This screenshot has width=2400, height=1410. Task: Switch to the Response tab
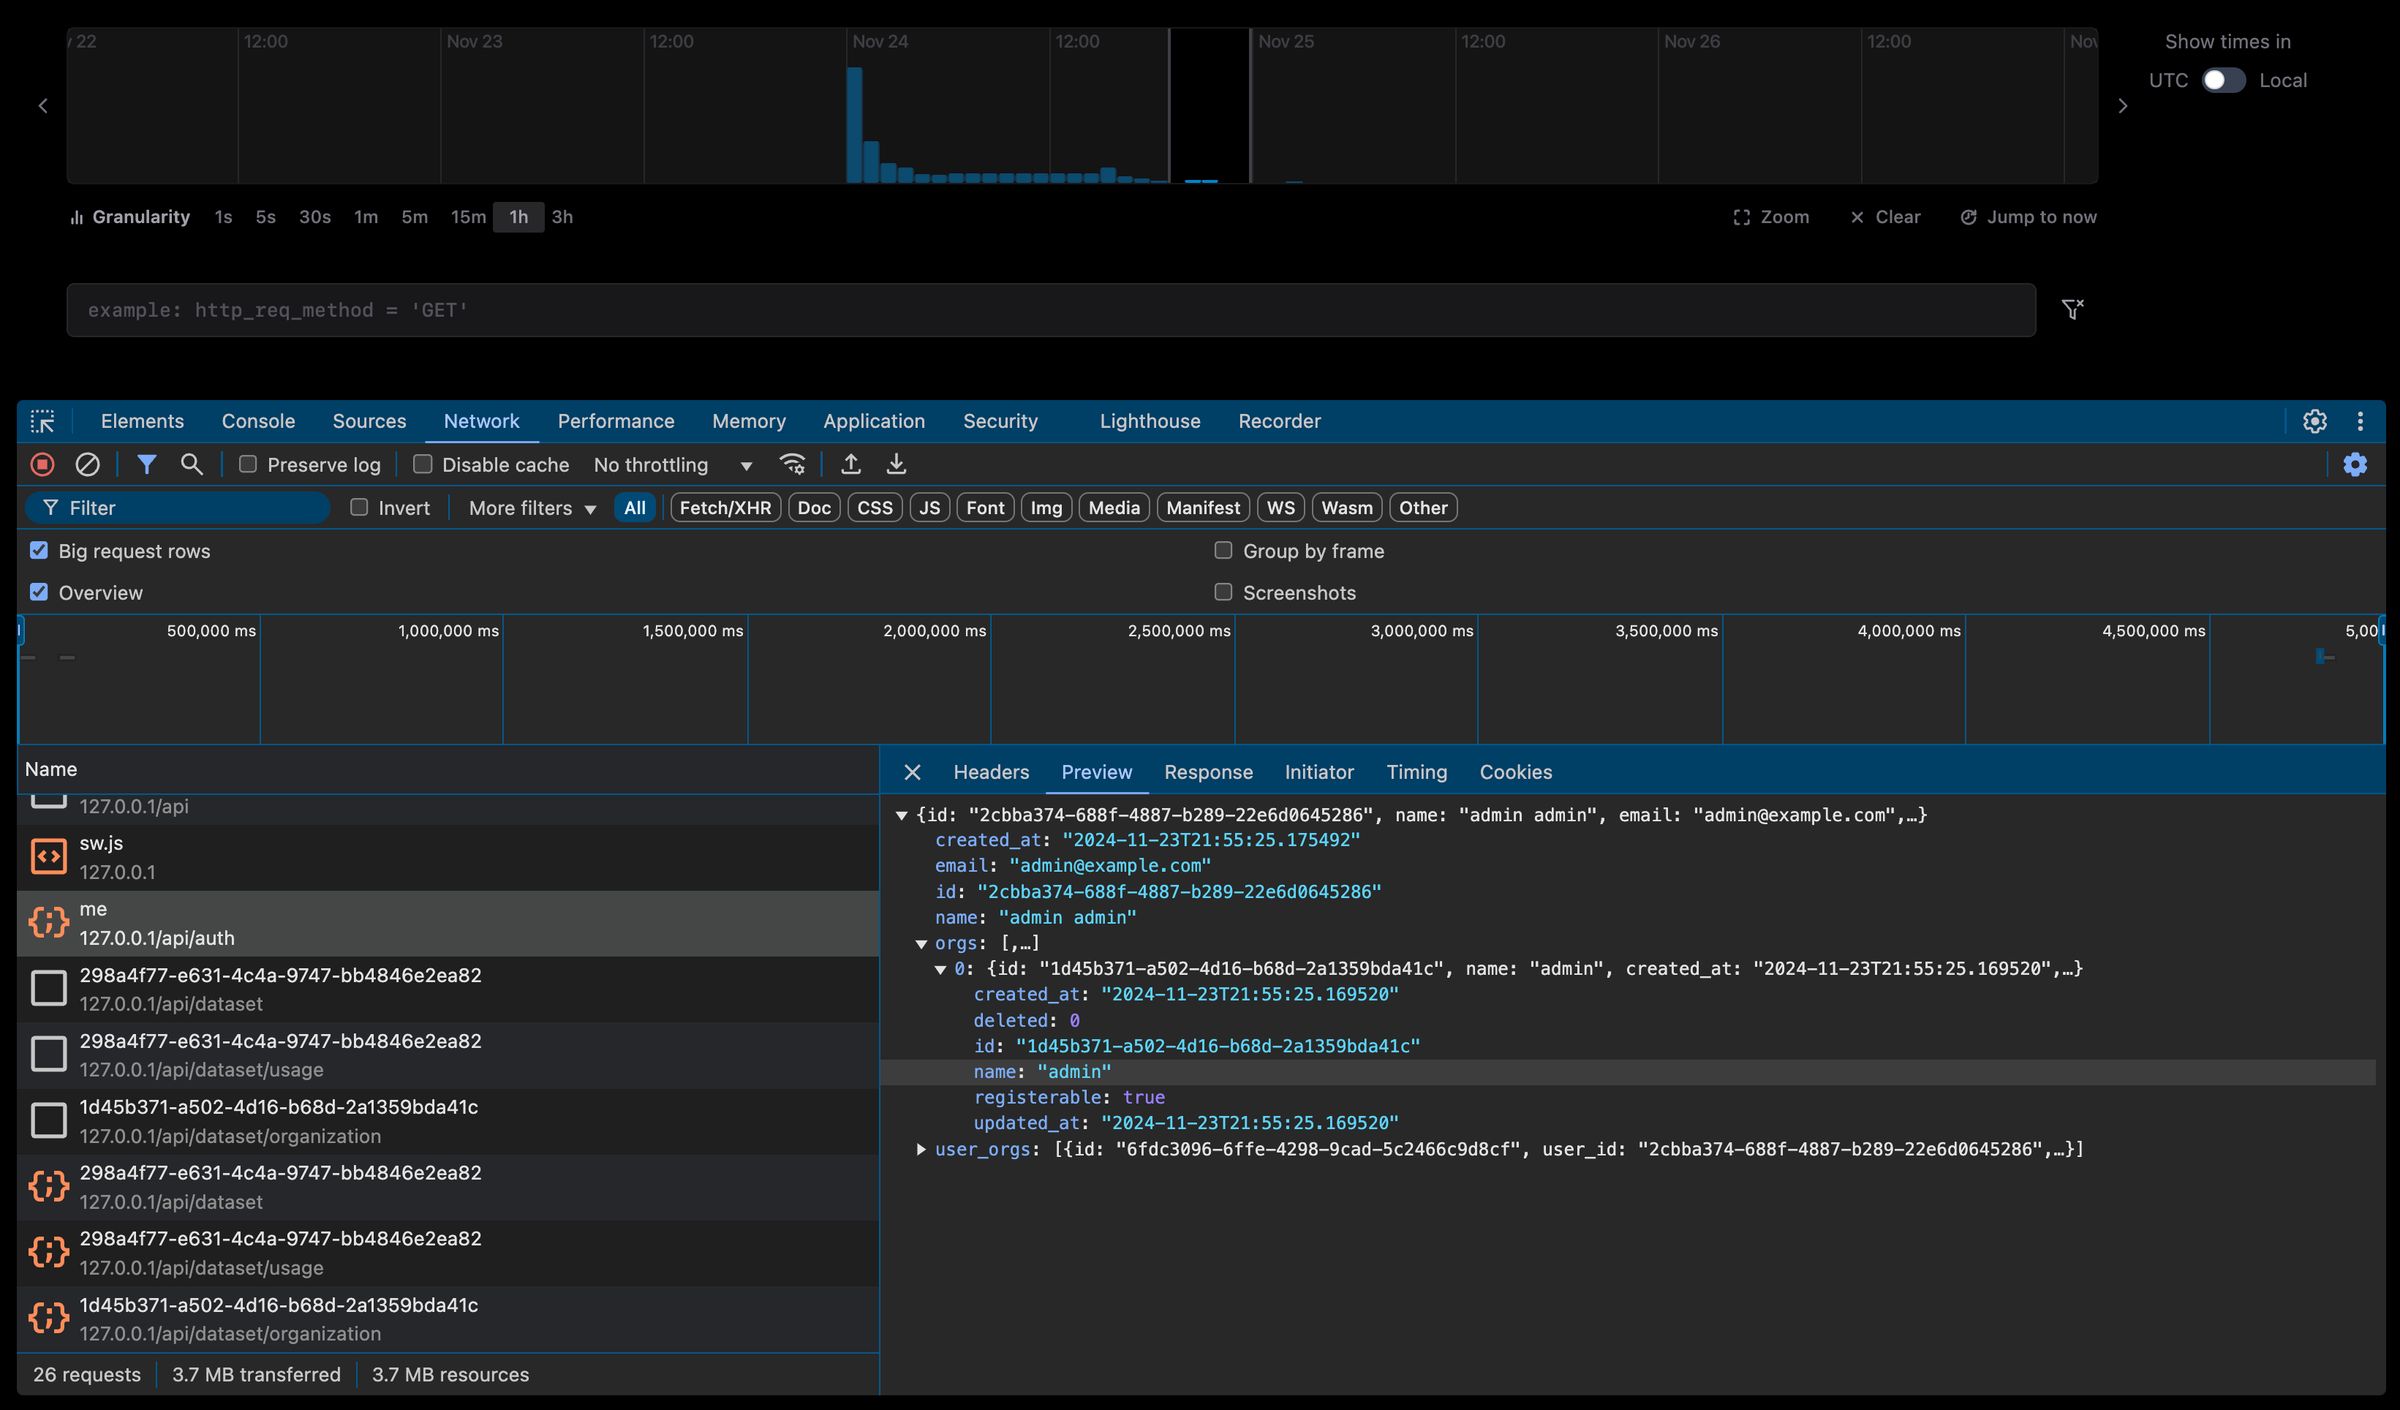pyautogui.click(x=1208, y=772)
